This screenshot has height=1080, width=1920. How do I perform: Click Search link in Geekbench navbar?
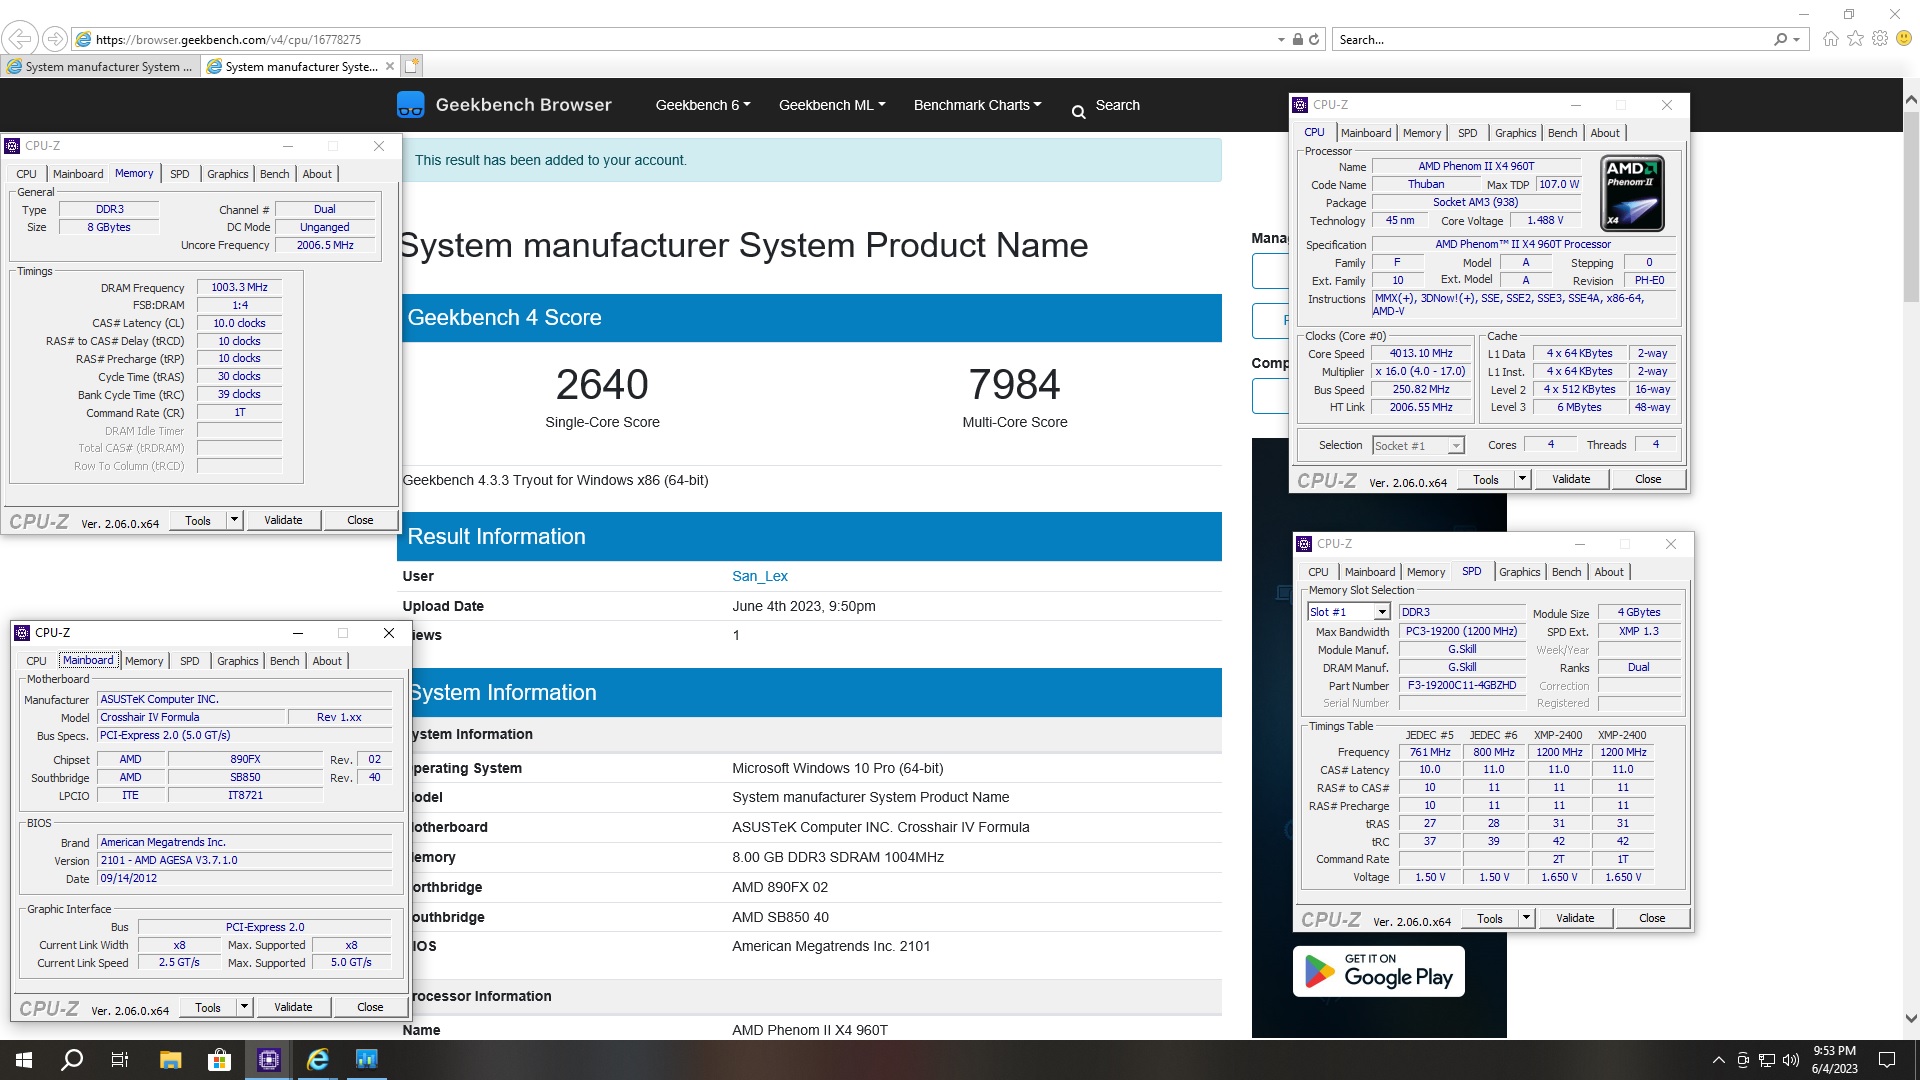(x=1117, y=105)
